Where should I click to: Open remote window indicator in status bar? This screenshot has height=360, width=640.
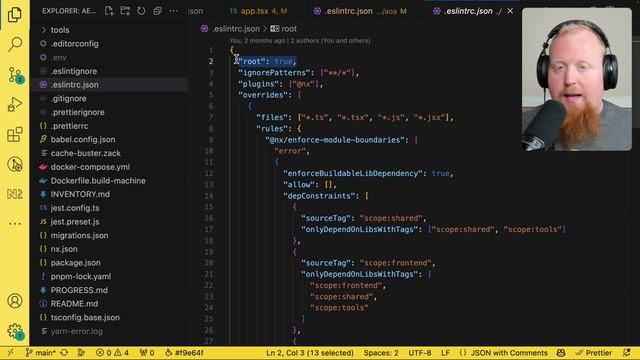click(11, 353)
